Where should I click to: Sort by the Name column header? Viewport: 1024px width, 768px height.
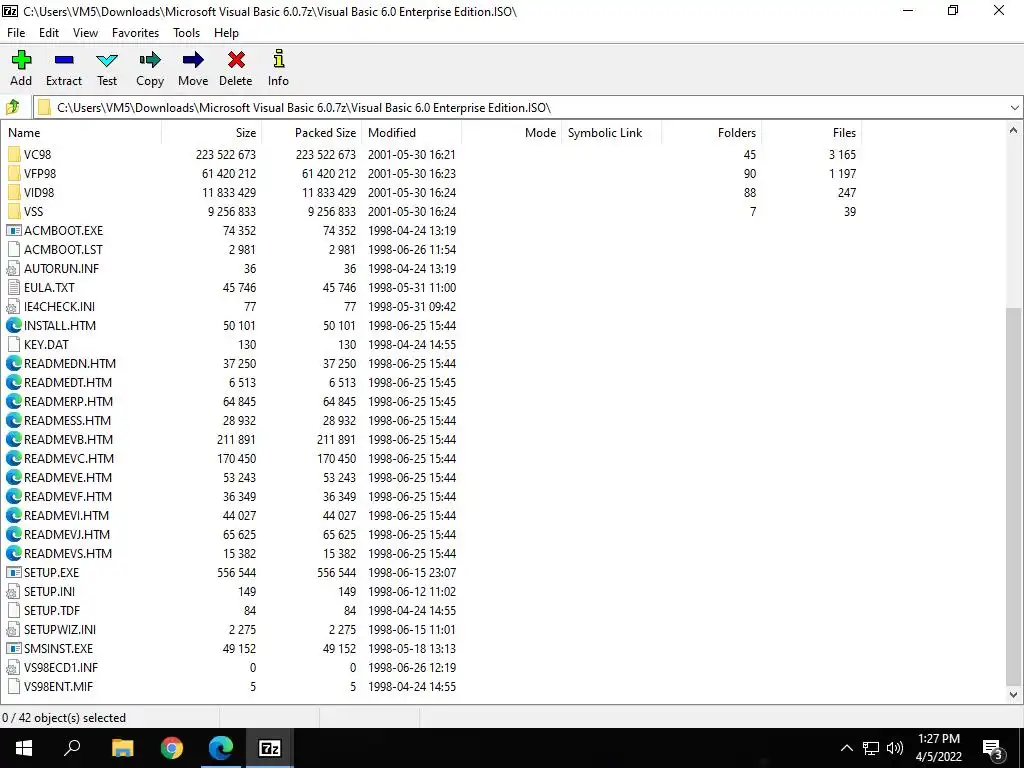[81, 133]
